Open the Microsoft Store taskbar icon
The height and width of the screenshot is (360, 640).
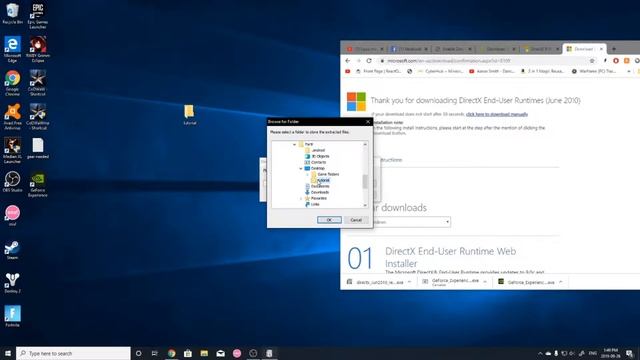click(x=188, y=353)
